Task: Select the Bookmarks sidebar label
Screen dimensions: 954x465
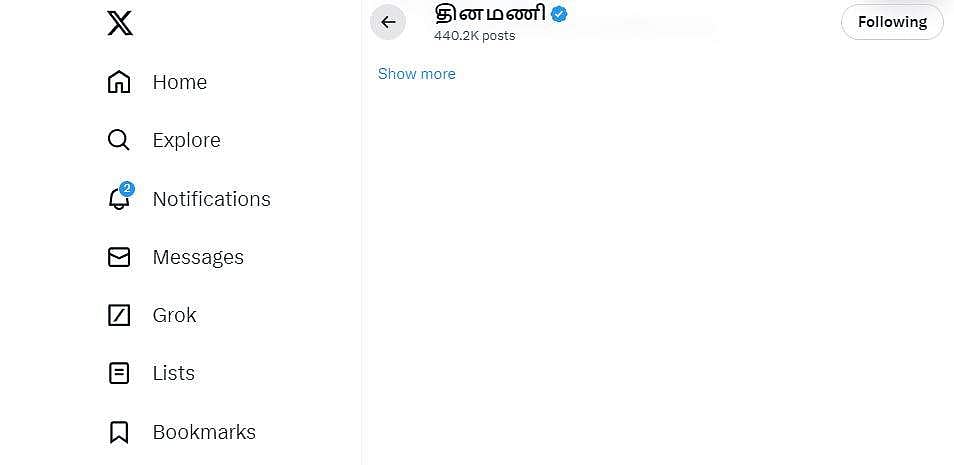Action: (x=204, y=432)
